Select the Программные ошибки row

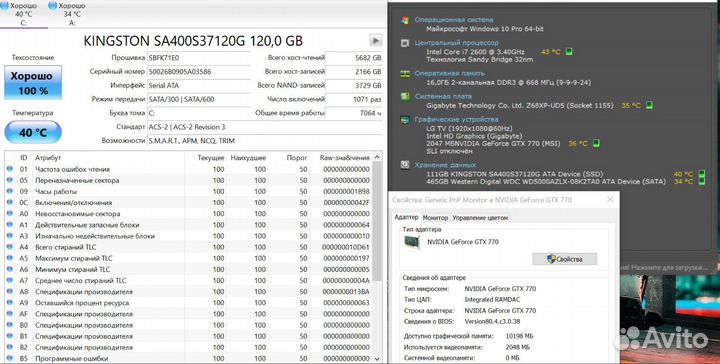tap(188, 358)
